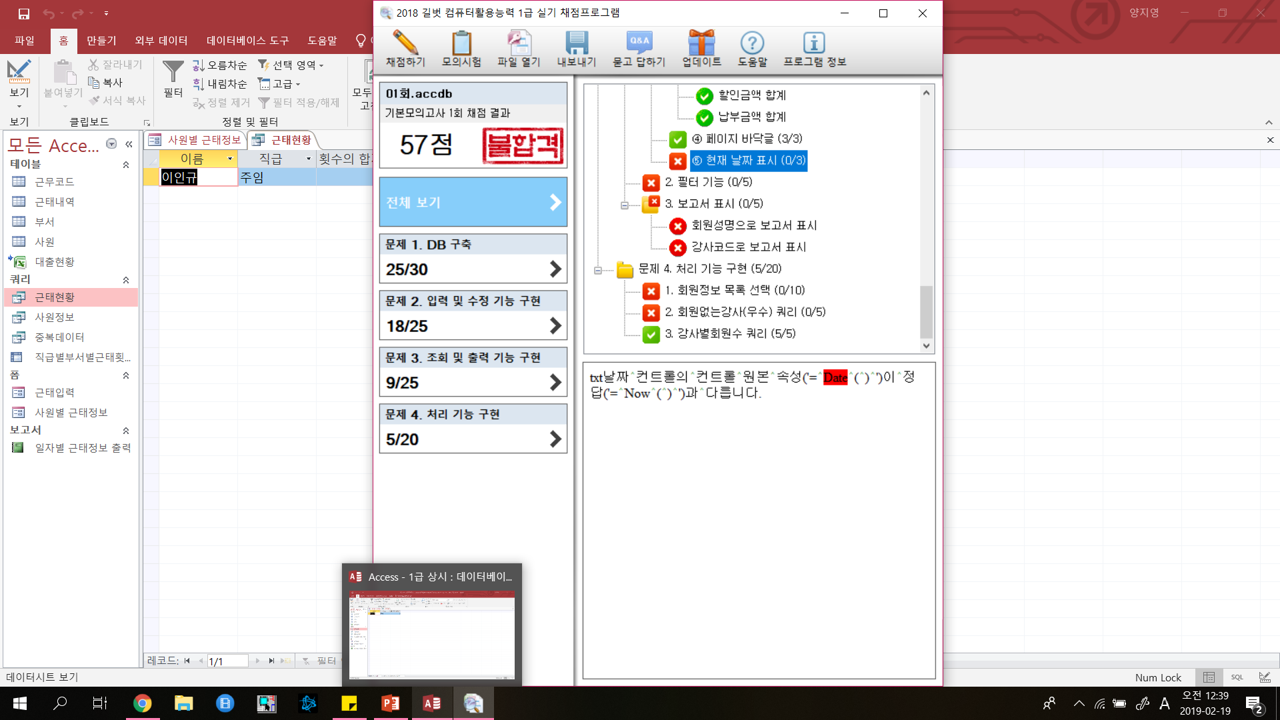Select 2. 필터 기능 tree item

pyautogui.click(x=708, y=182)
